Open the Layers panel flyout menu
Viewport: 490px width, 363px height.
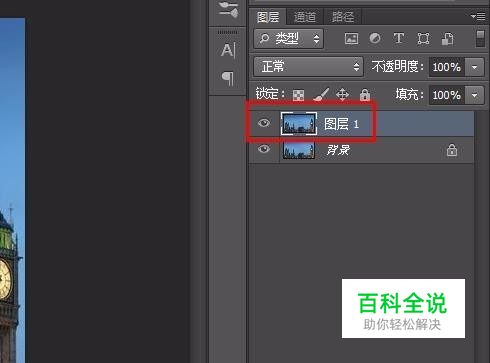478,16
